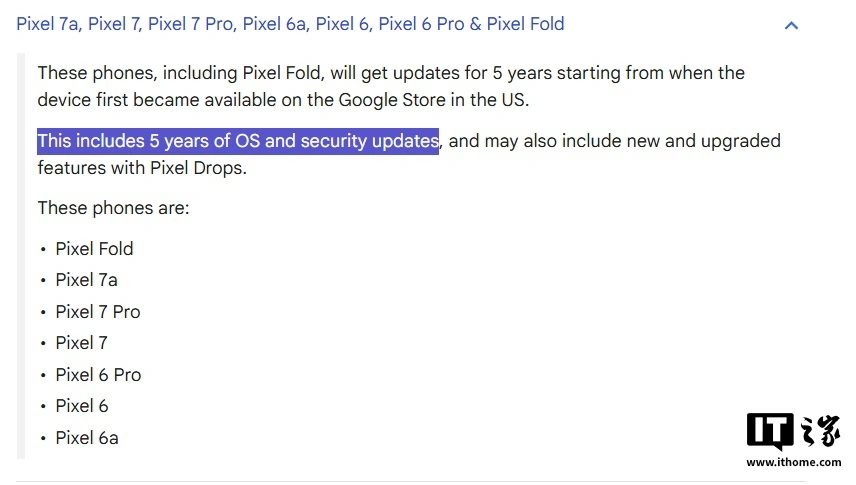The height and width of the screenshot is (485, 856).
Task: Click the highlighted OS and security updates sentence
Action: 238,141
